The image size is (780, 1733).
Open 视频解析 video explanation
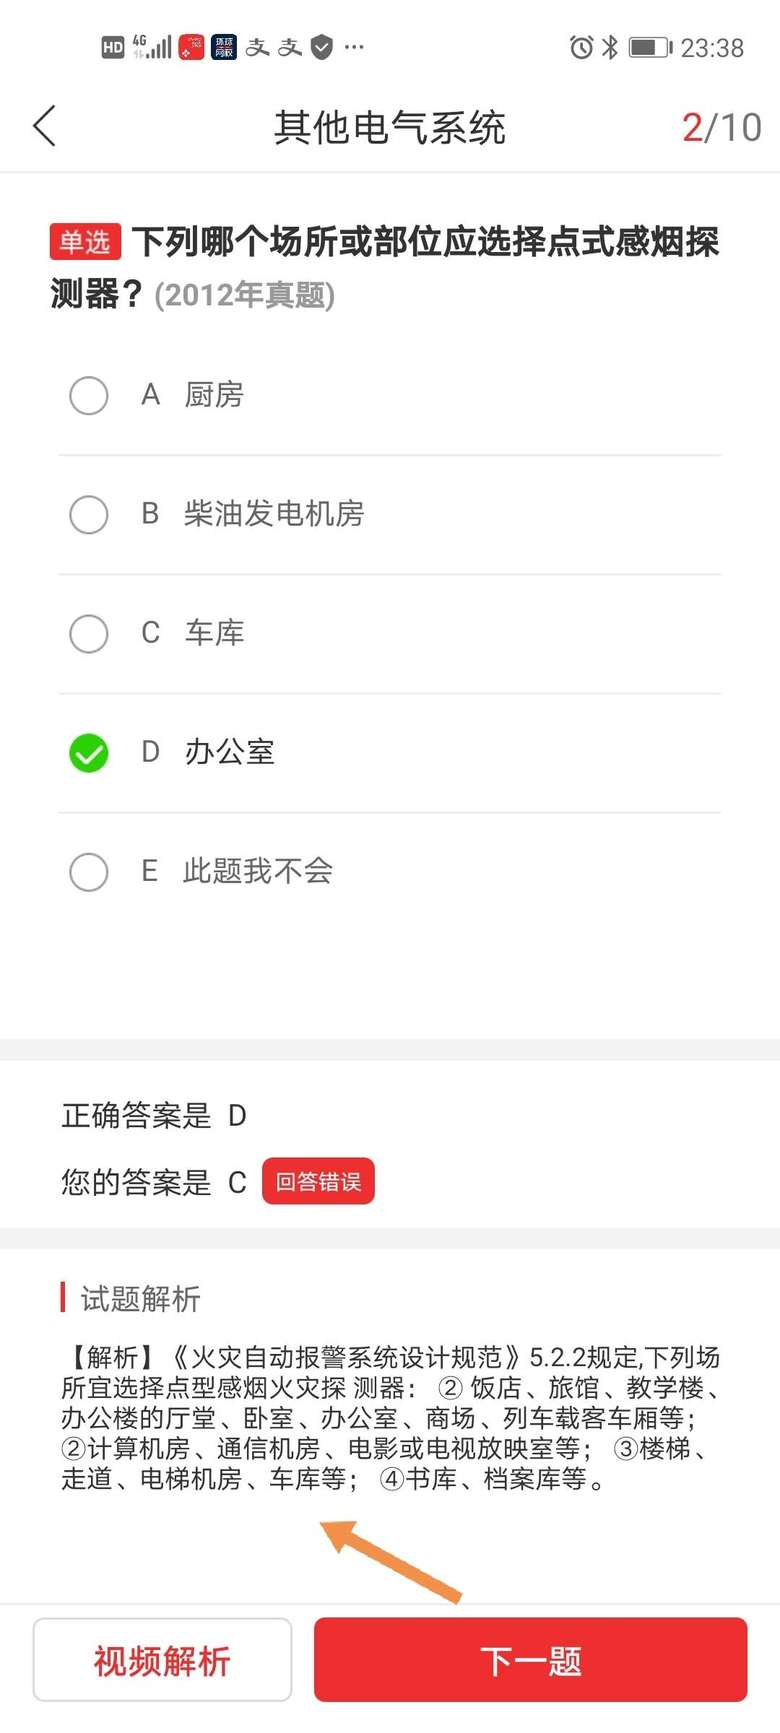tap(162, 1661)
